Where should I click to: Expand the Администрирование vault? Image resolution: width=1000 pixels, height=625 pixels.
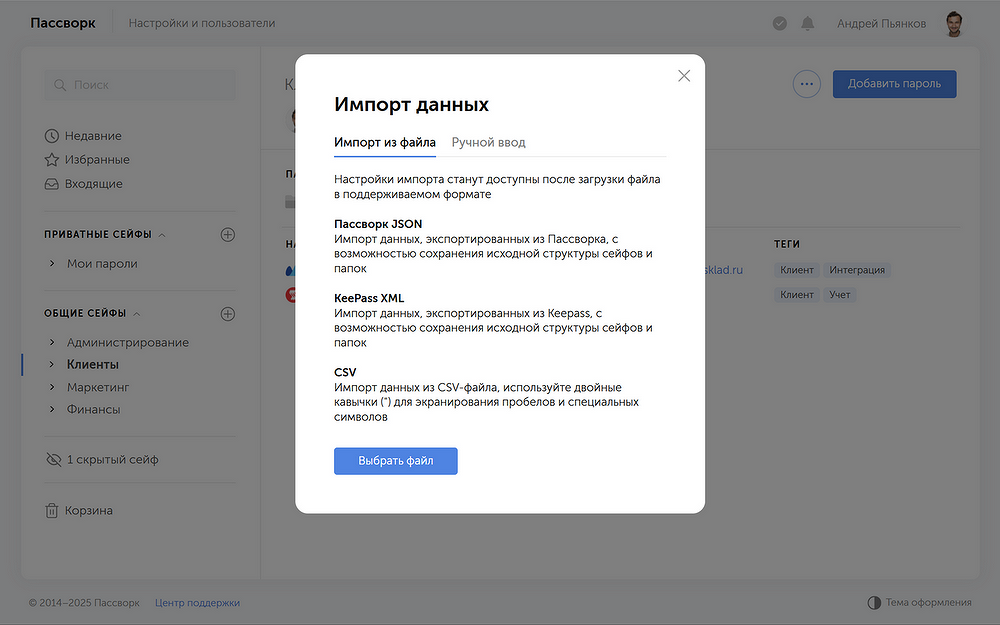[x=52, y=342]
